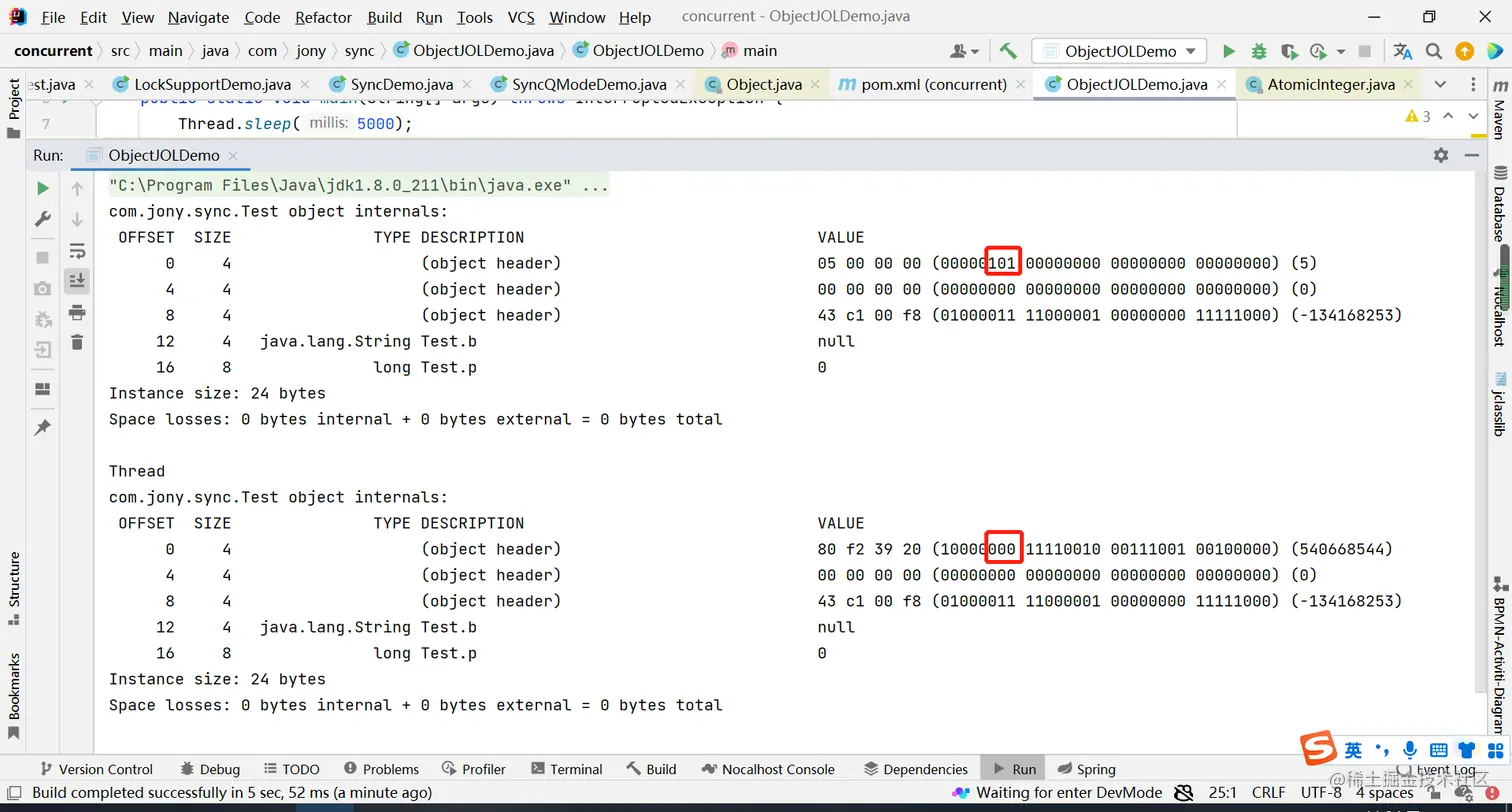The image size is (1512, 812).
Task: Click Waiting for enter DevMode status
Action: (x=1058, y=793)
